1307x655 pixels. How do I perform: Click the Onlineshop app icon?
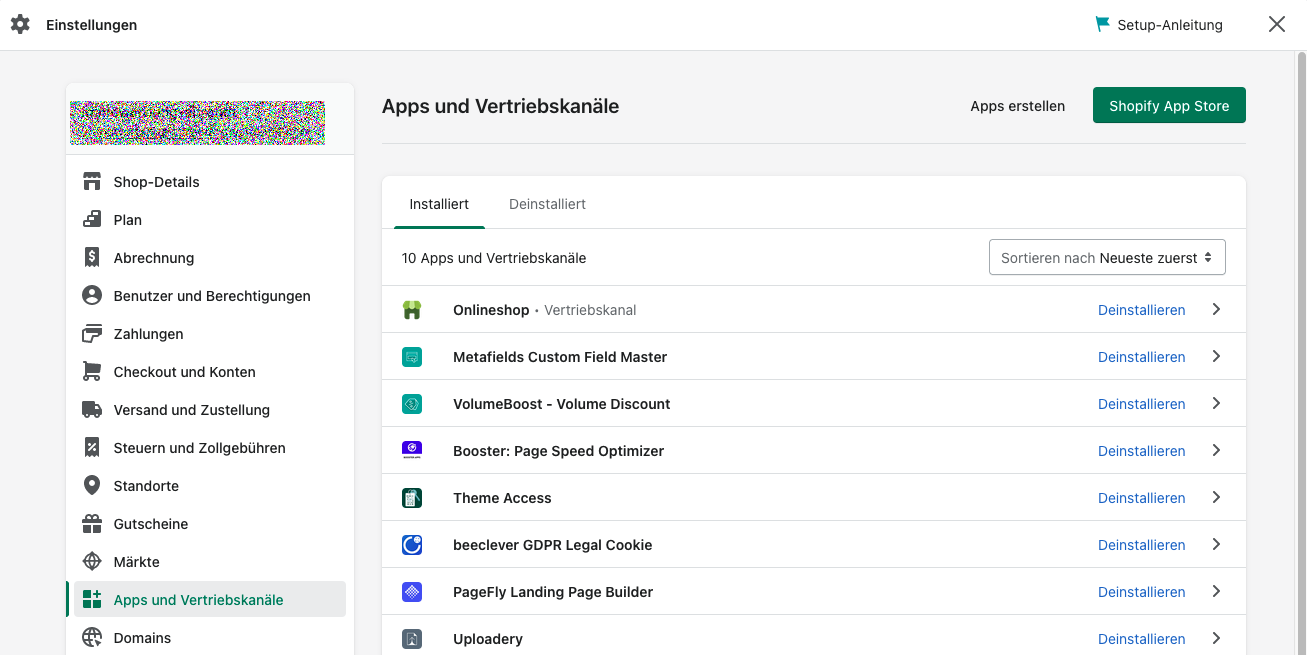tap(412, 310)
